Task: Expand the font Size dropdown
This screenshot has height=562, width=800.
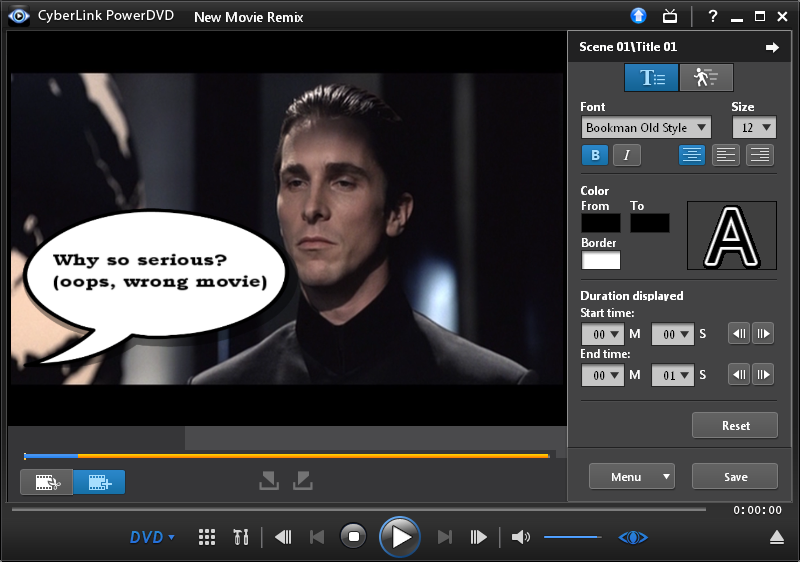Action: click(x=754, y=127)
